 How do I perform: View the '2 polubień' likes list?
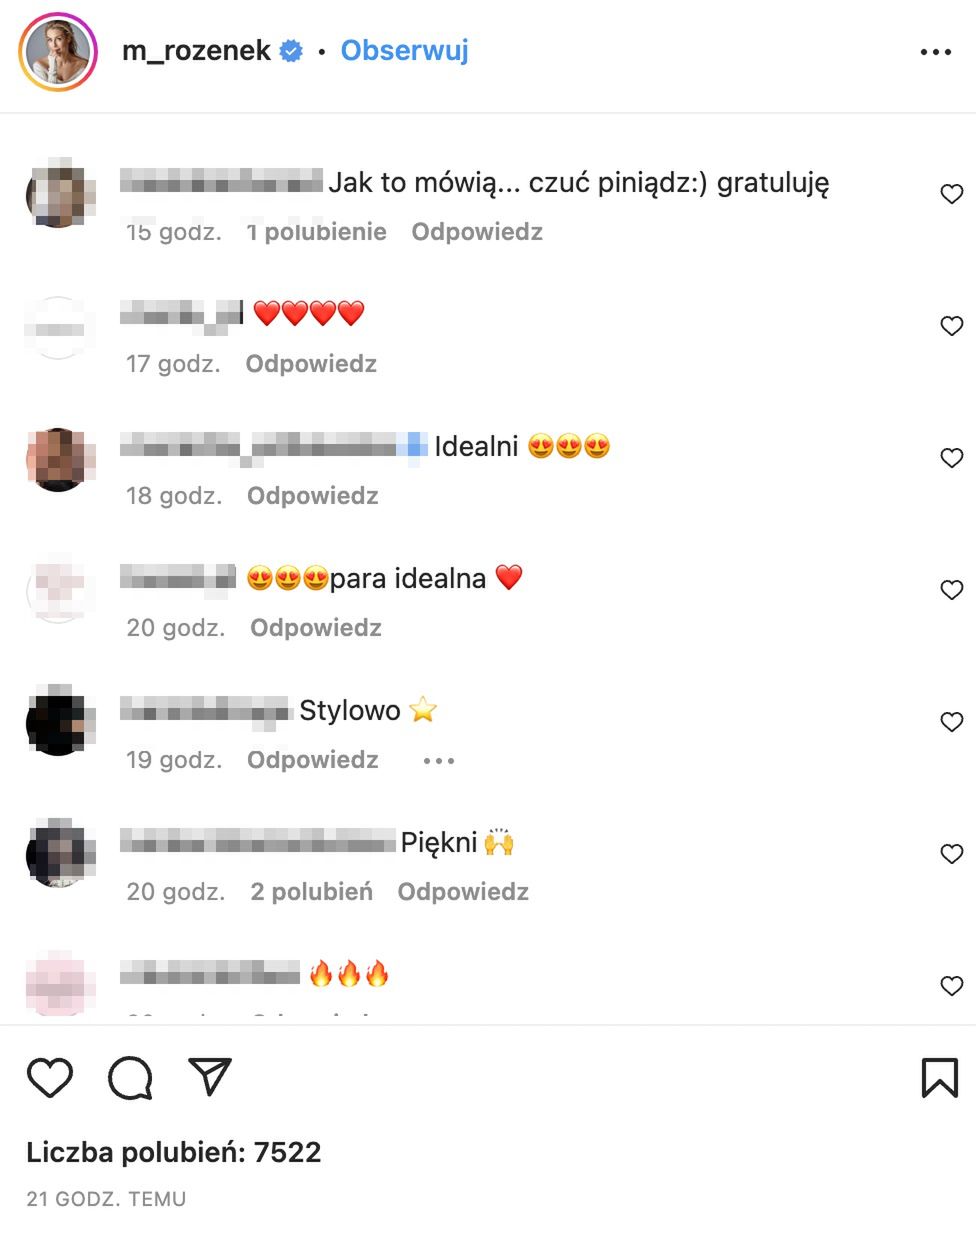click(x=311, y=892)
